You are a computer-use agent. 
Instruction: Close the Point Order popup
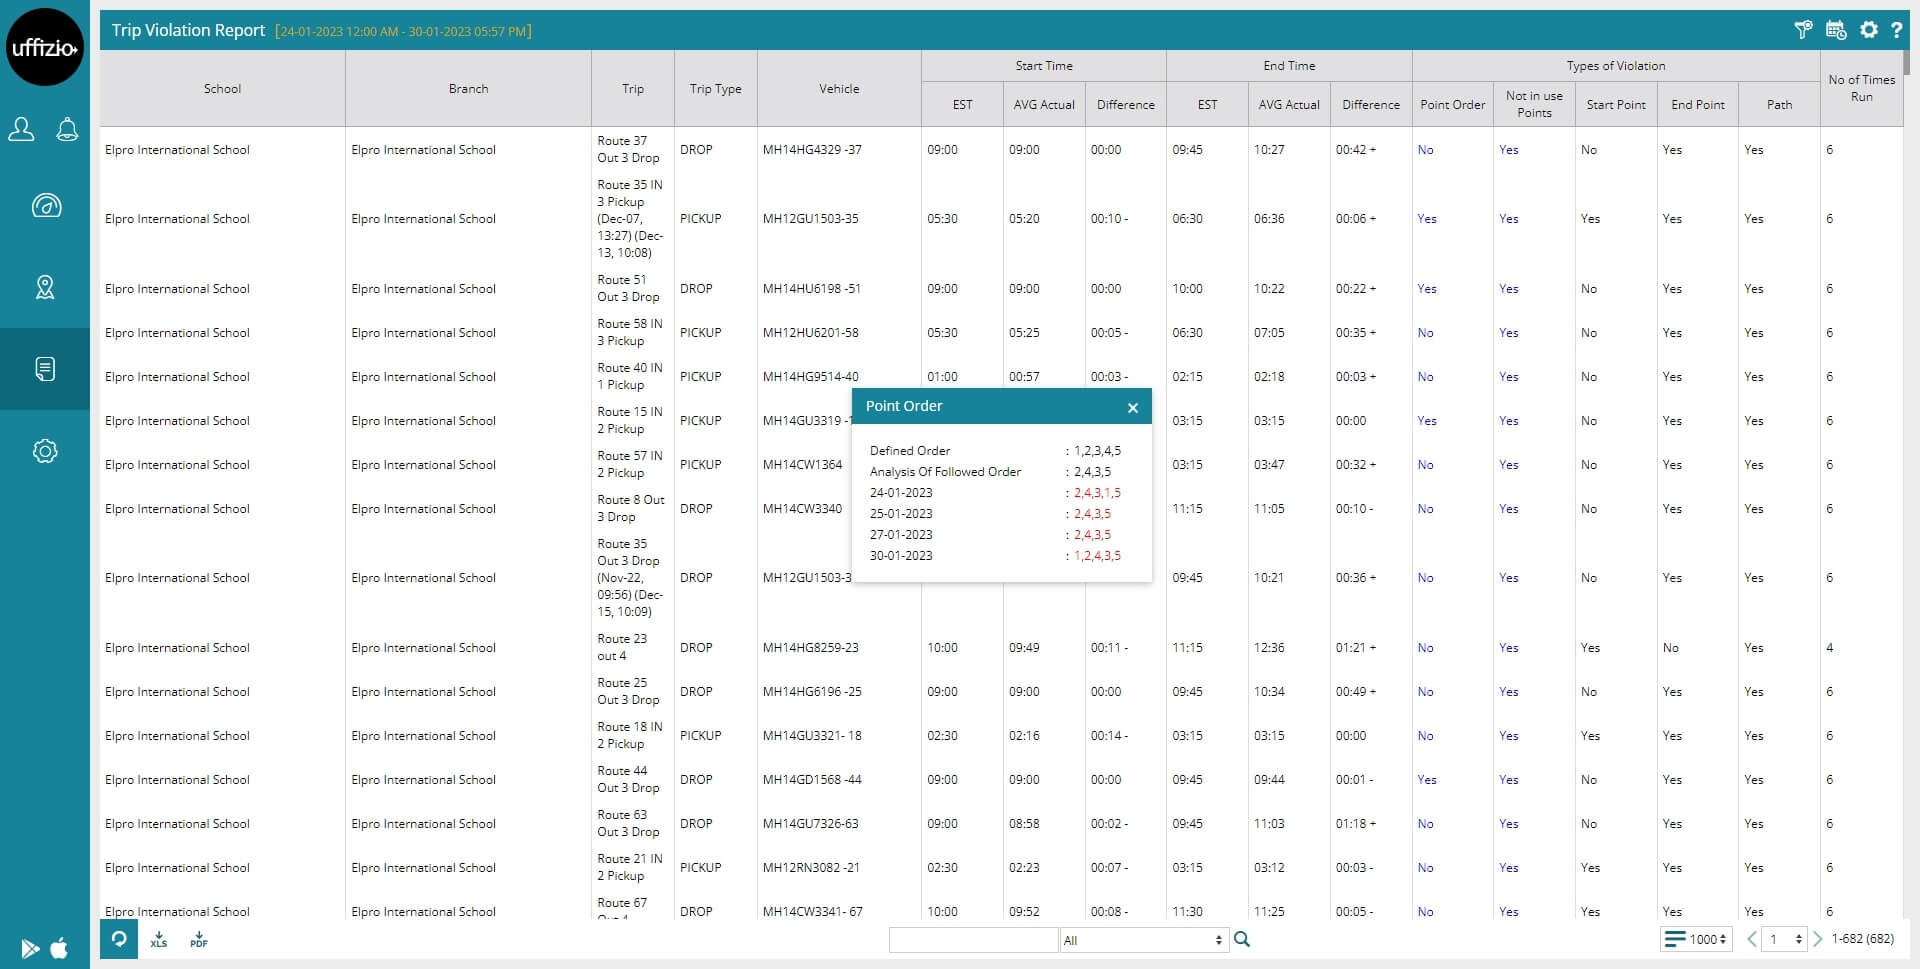[1132, 408]
